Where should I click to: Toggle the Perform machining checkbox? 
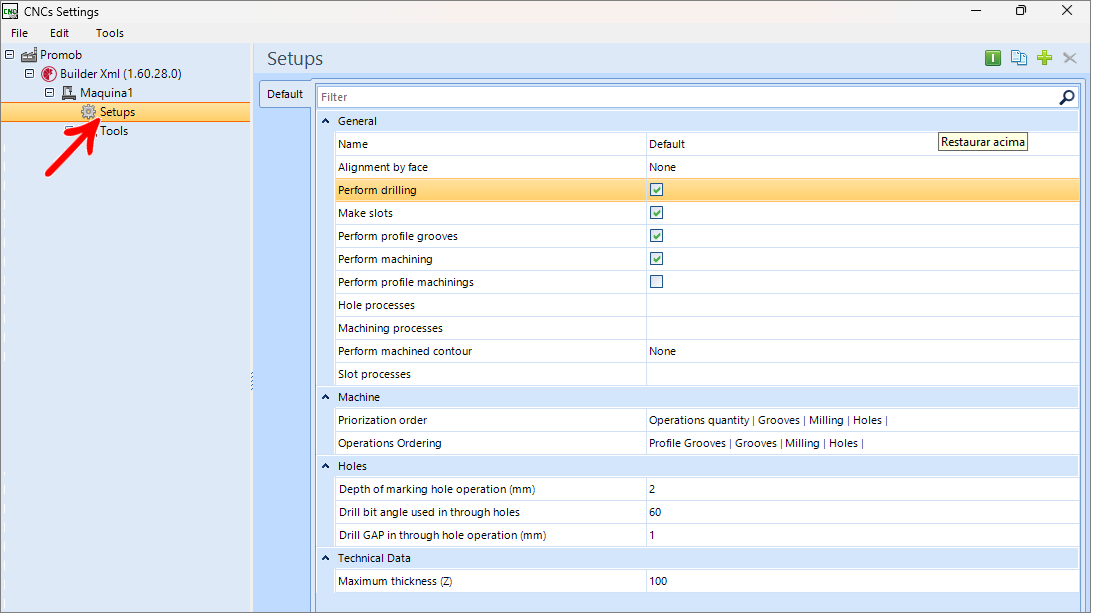656,259
